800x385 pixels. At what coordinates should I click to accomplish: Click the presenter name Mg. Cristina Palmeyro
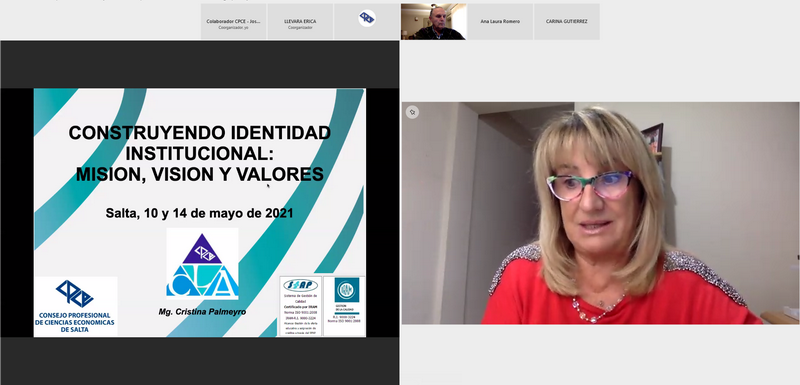click(x=202, y=312)
